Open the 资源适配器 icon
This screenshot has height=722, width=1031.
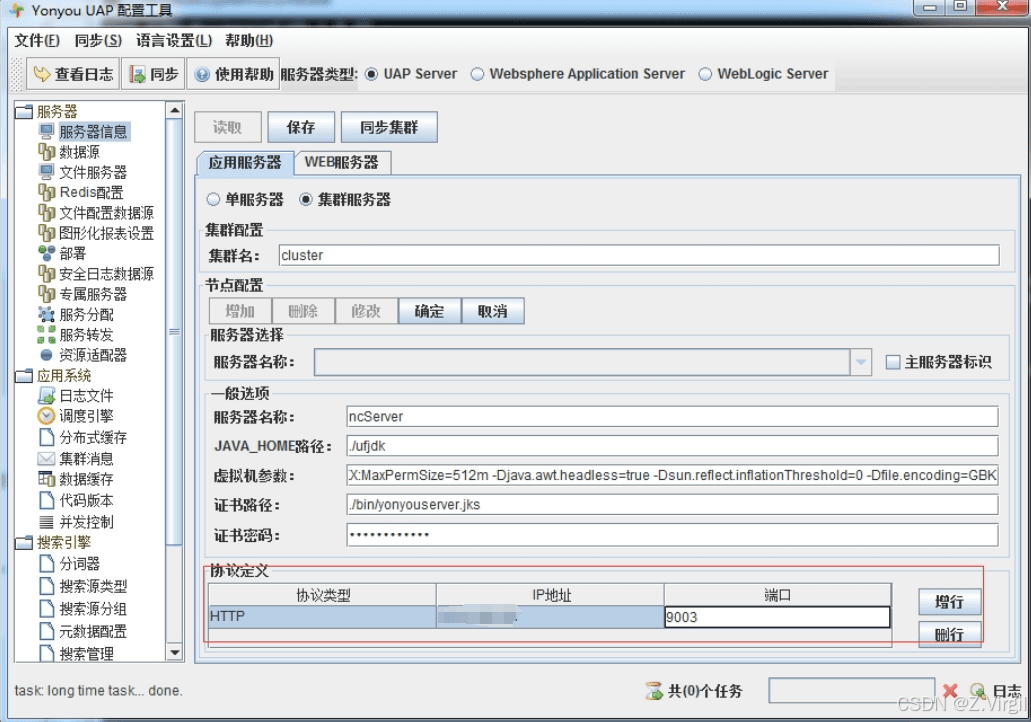click(x=46, y=355)
